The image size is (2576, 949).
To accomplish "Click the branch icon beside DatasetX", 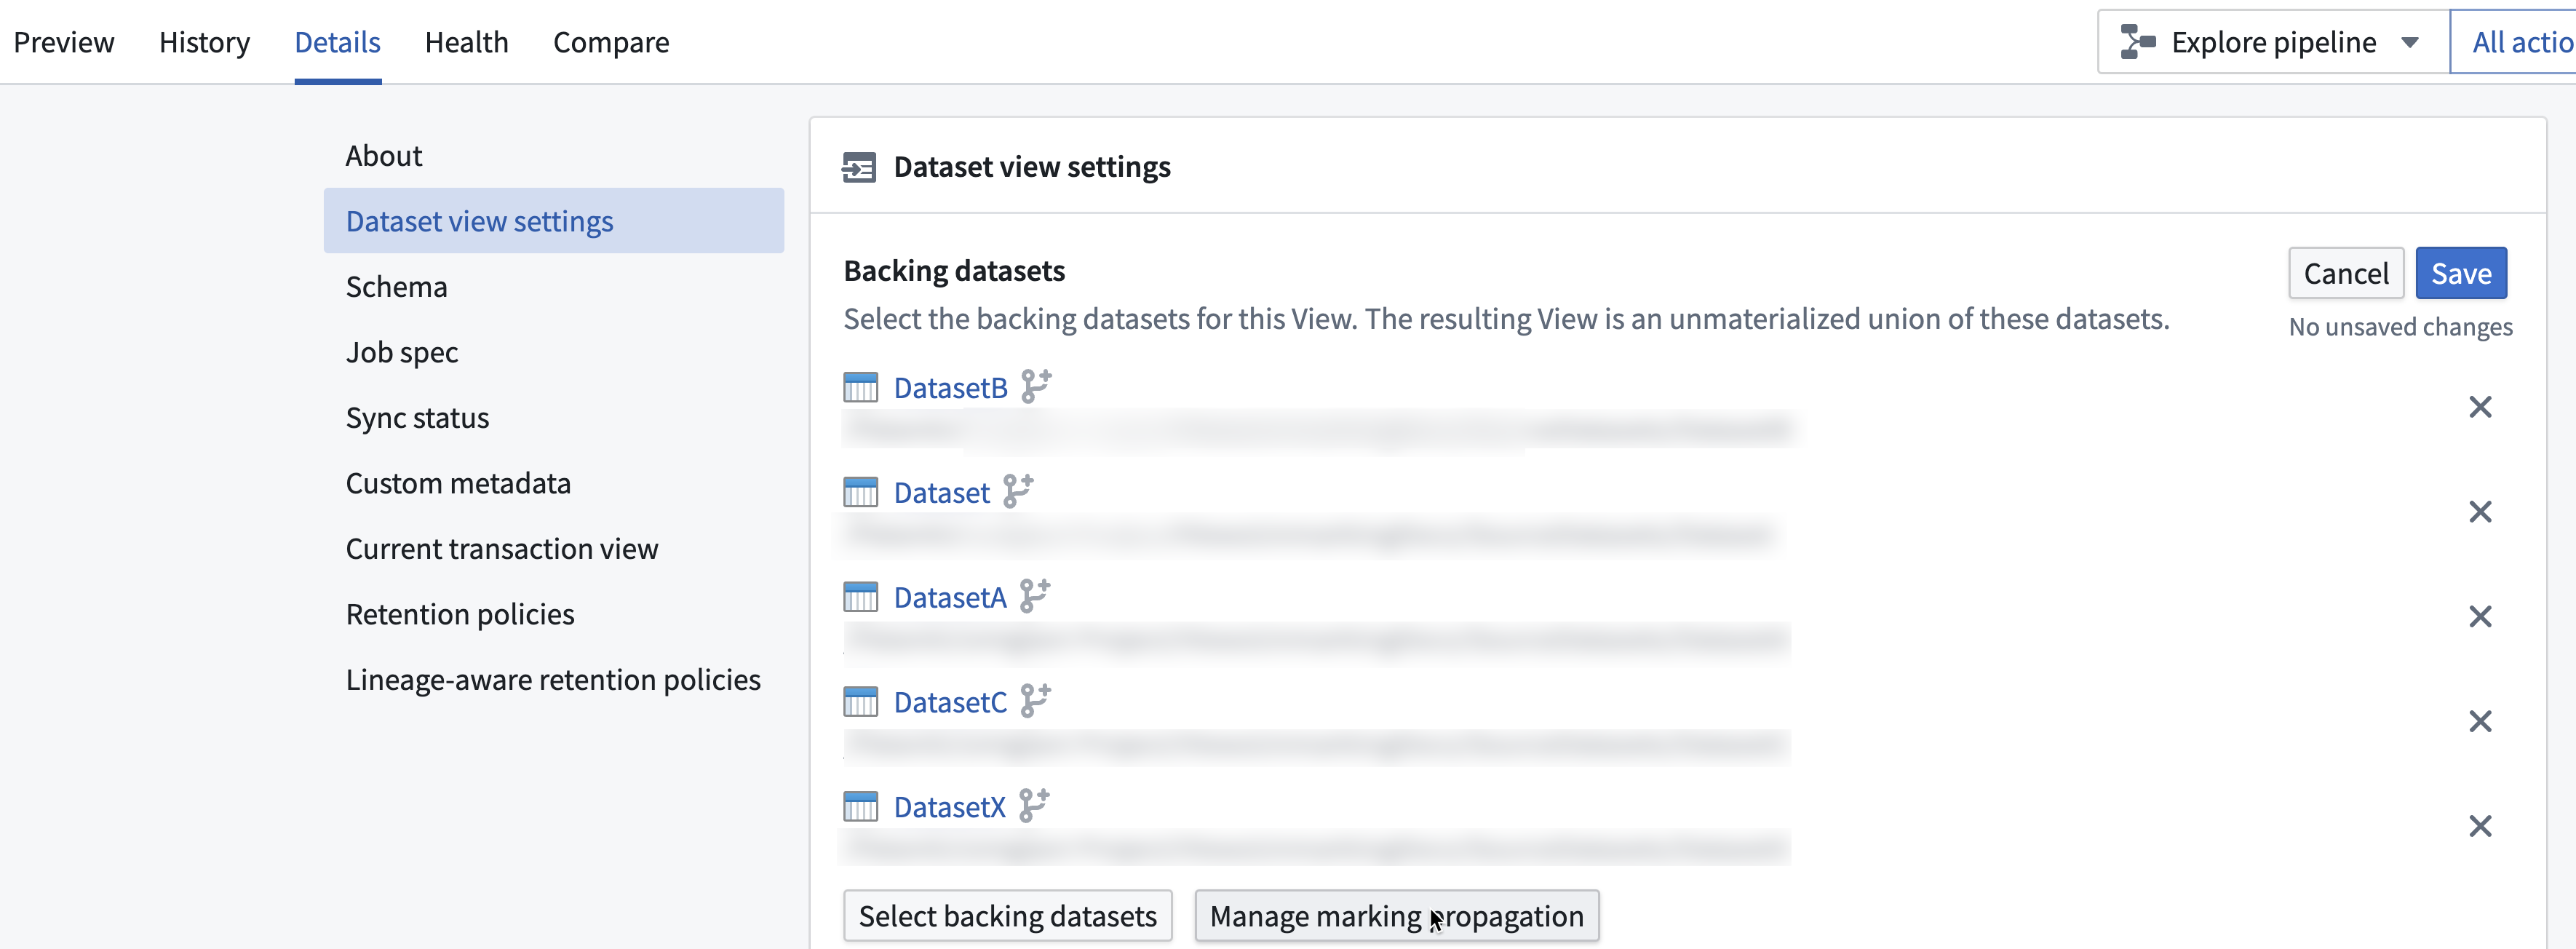I will click(x=1034, y=806).
